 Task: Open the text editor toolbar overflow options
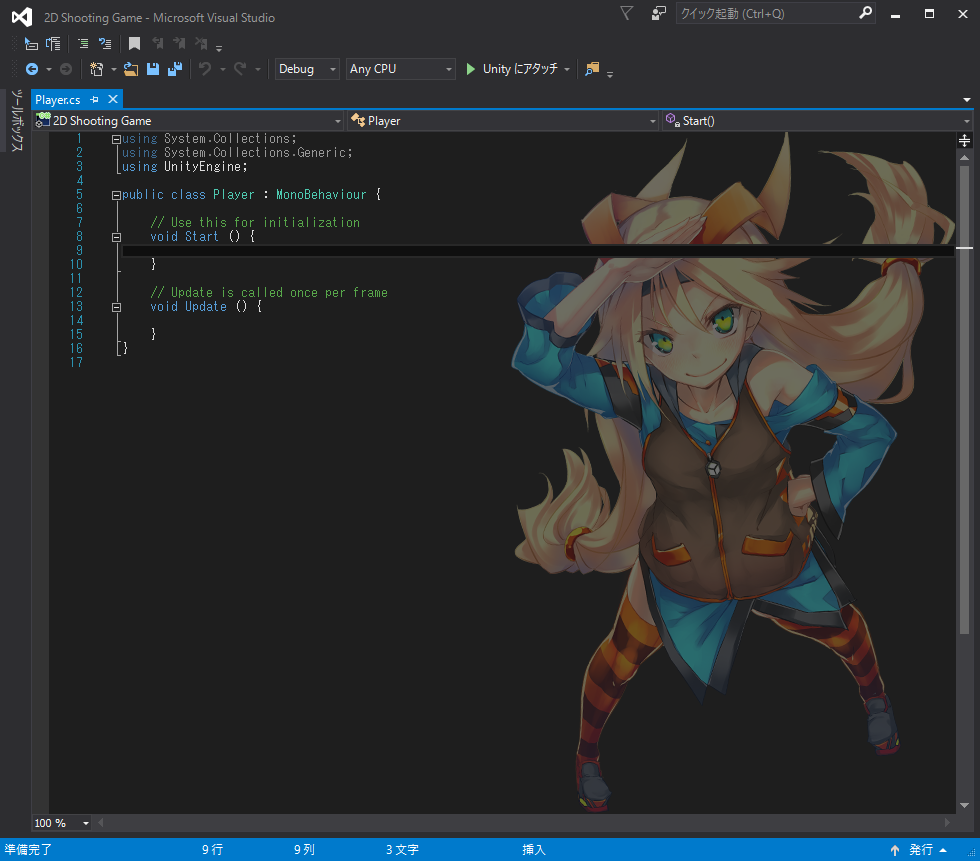[219, 47]
